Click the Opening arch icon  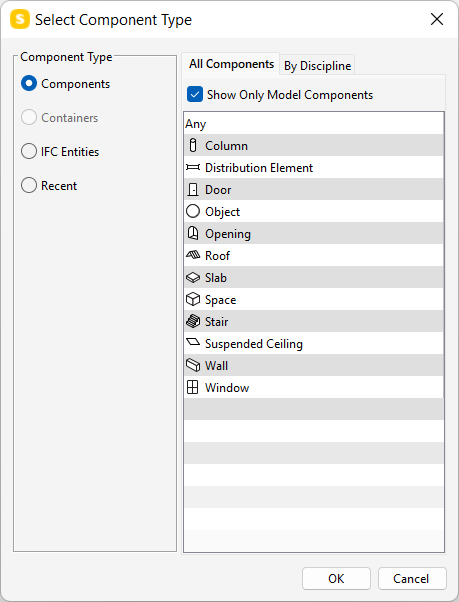pos(193,233)
